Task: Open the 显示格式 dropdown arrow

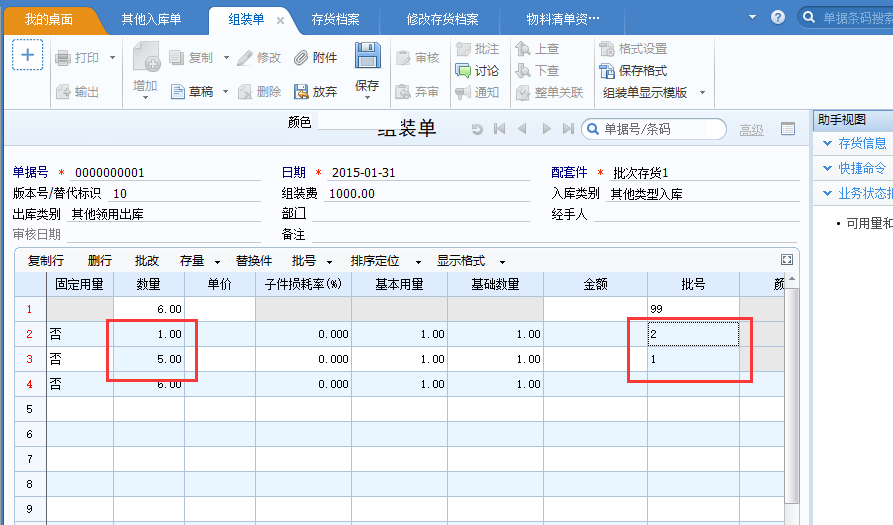Action: point(502,262)
